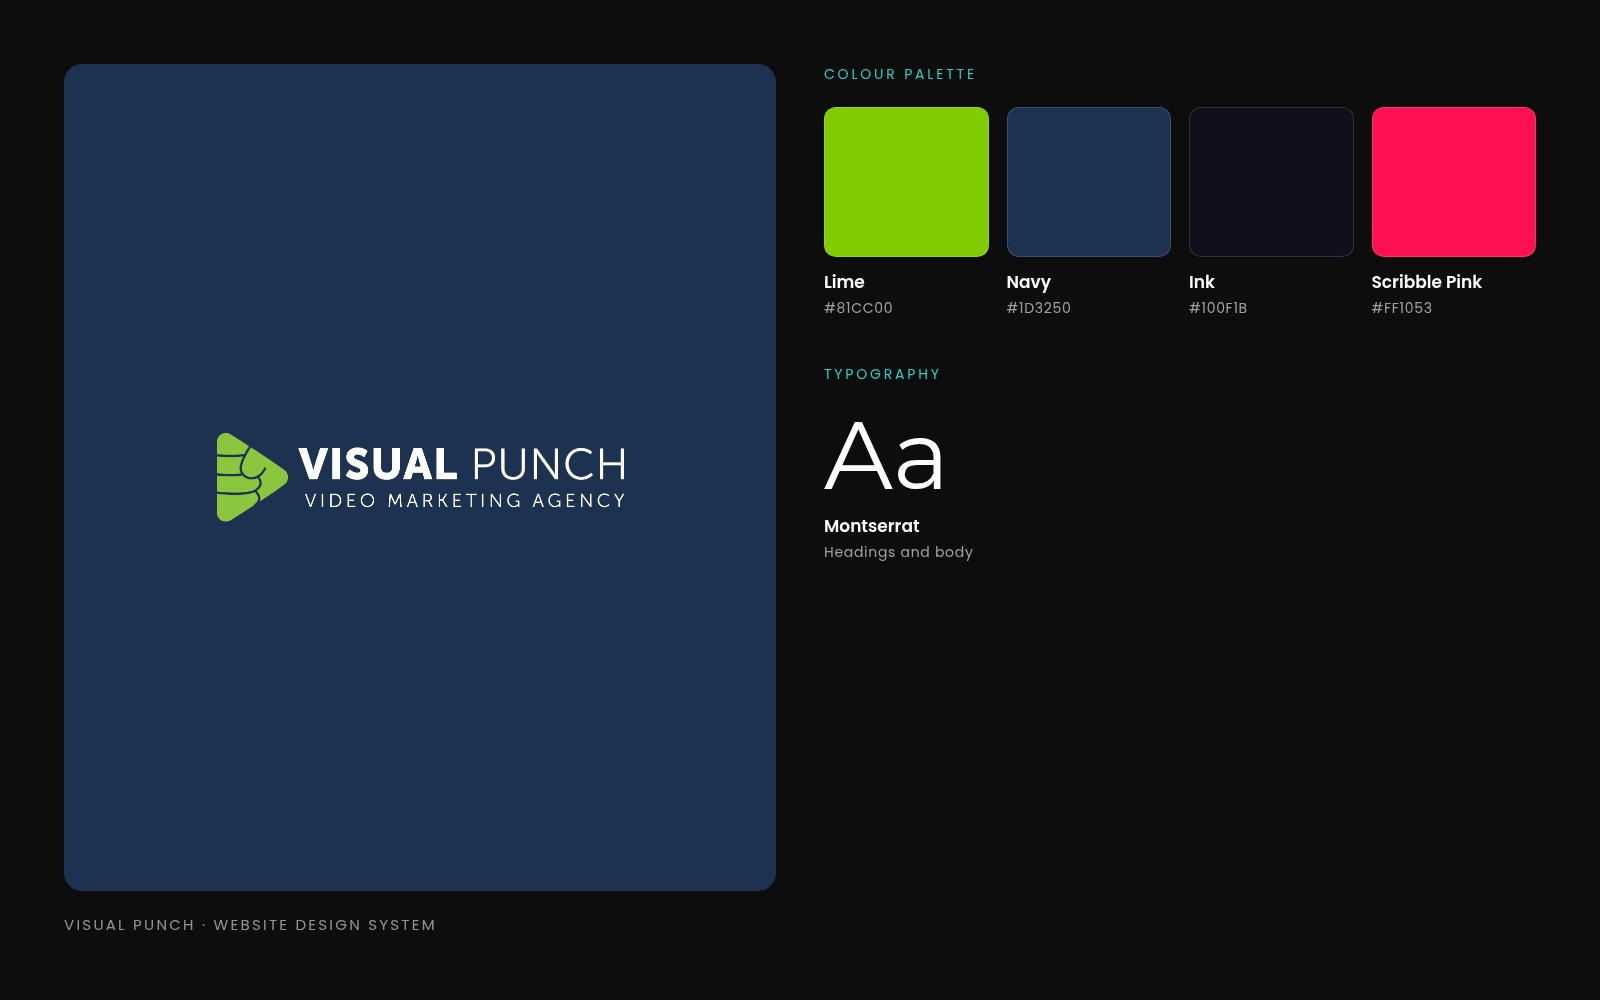Click the Navy colour swatch
The width and height of the screenshot is (1600, 1000).
(1088, 182)
